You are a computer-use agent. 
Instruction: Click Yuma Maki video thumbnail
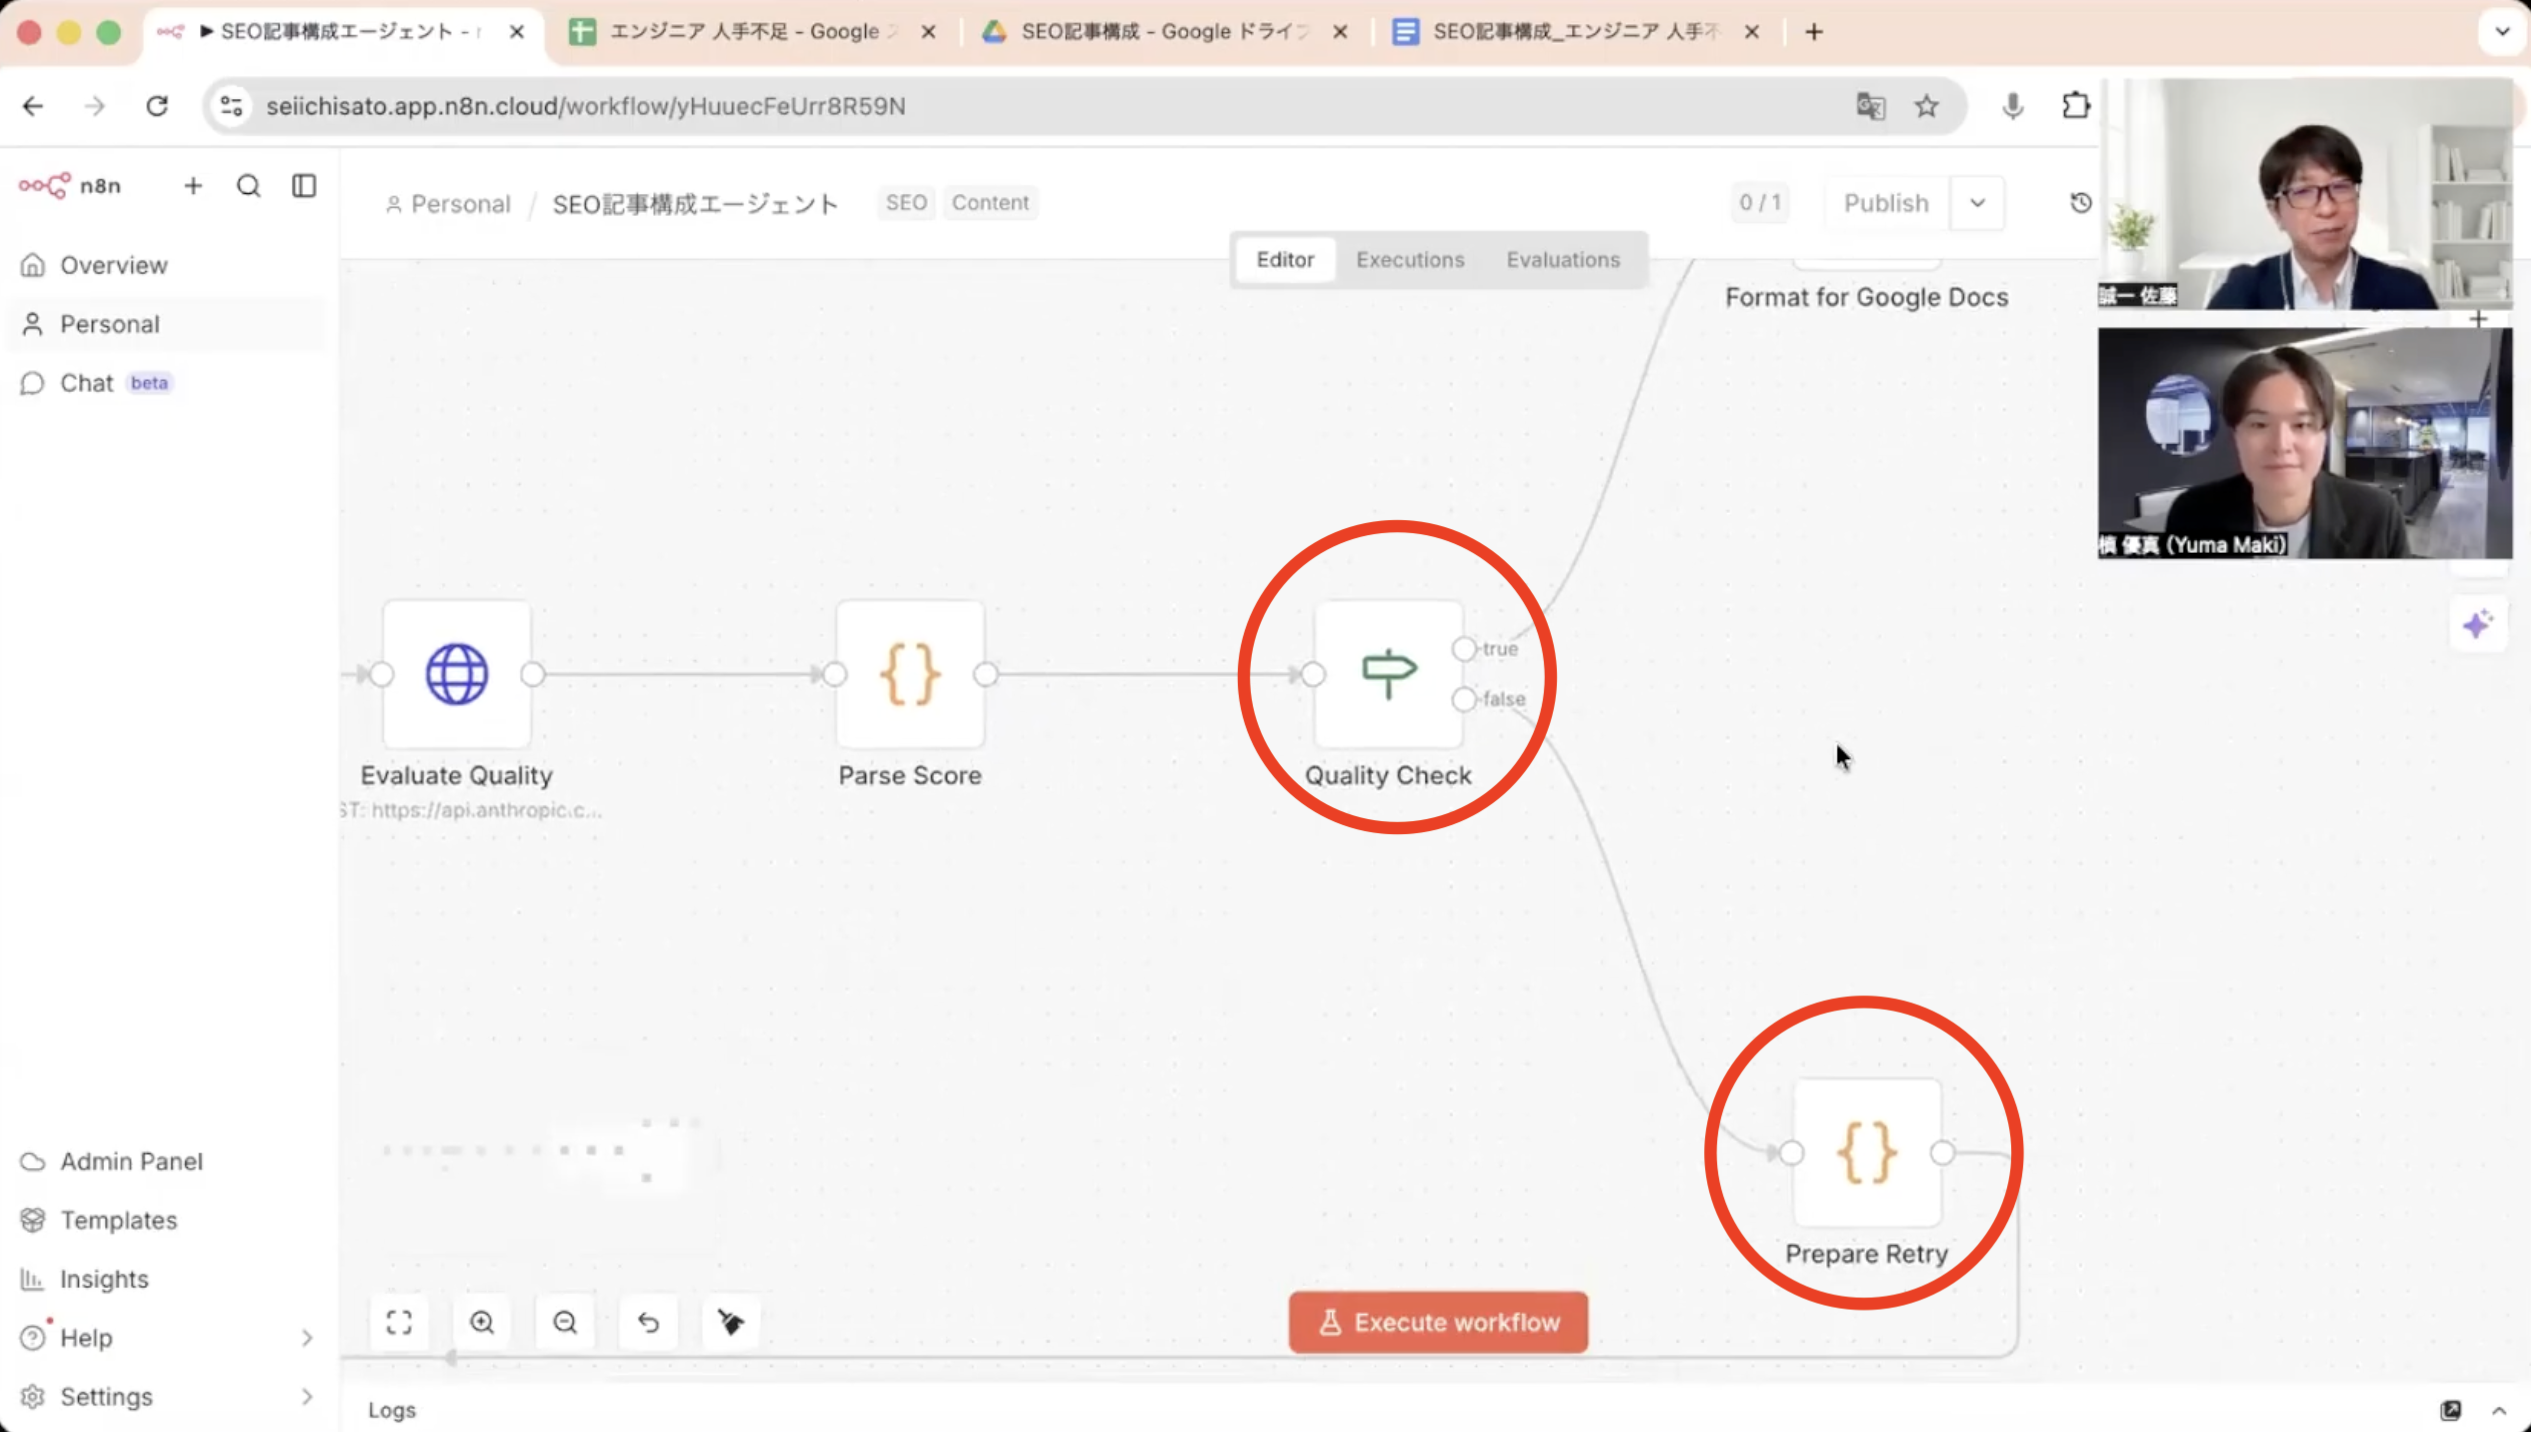click(2304, 443)
